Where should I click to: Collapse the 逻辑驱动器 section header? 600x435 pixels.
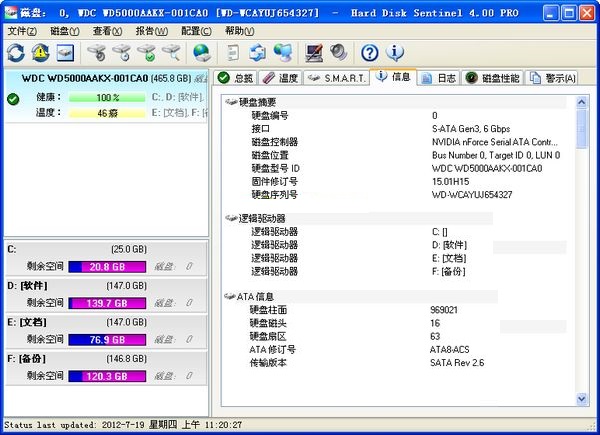(231, 218)
